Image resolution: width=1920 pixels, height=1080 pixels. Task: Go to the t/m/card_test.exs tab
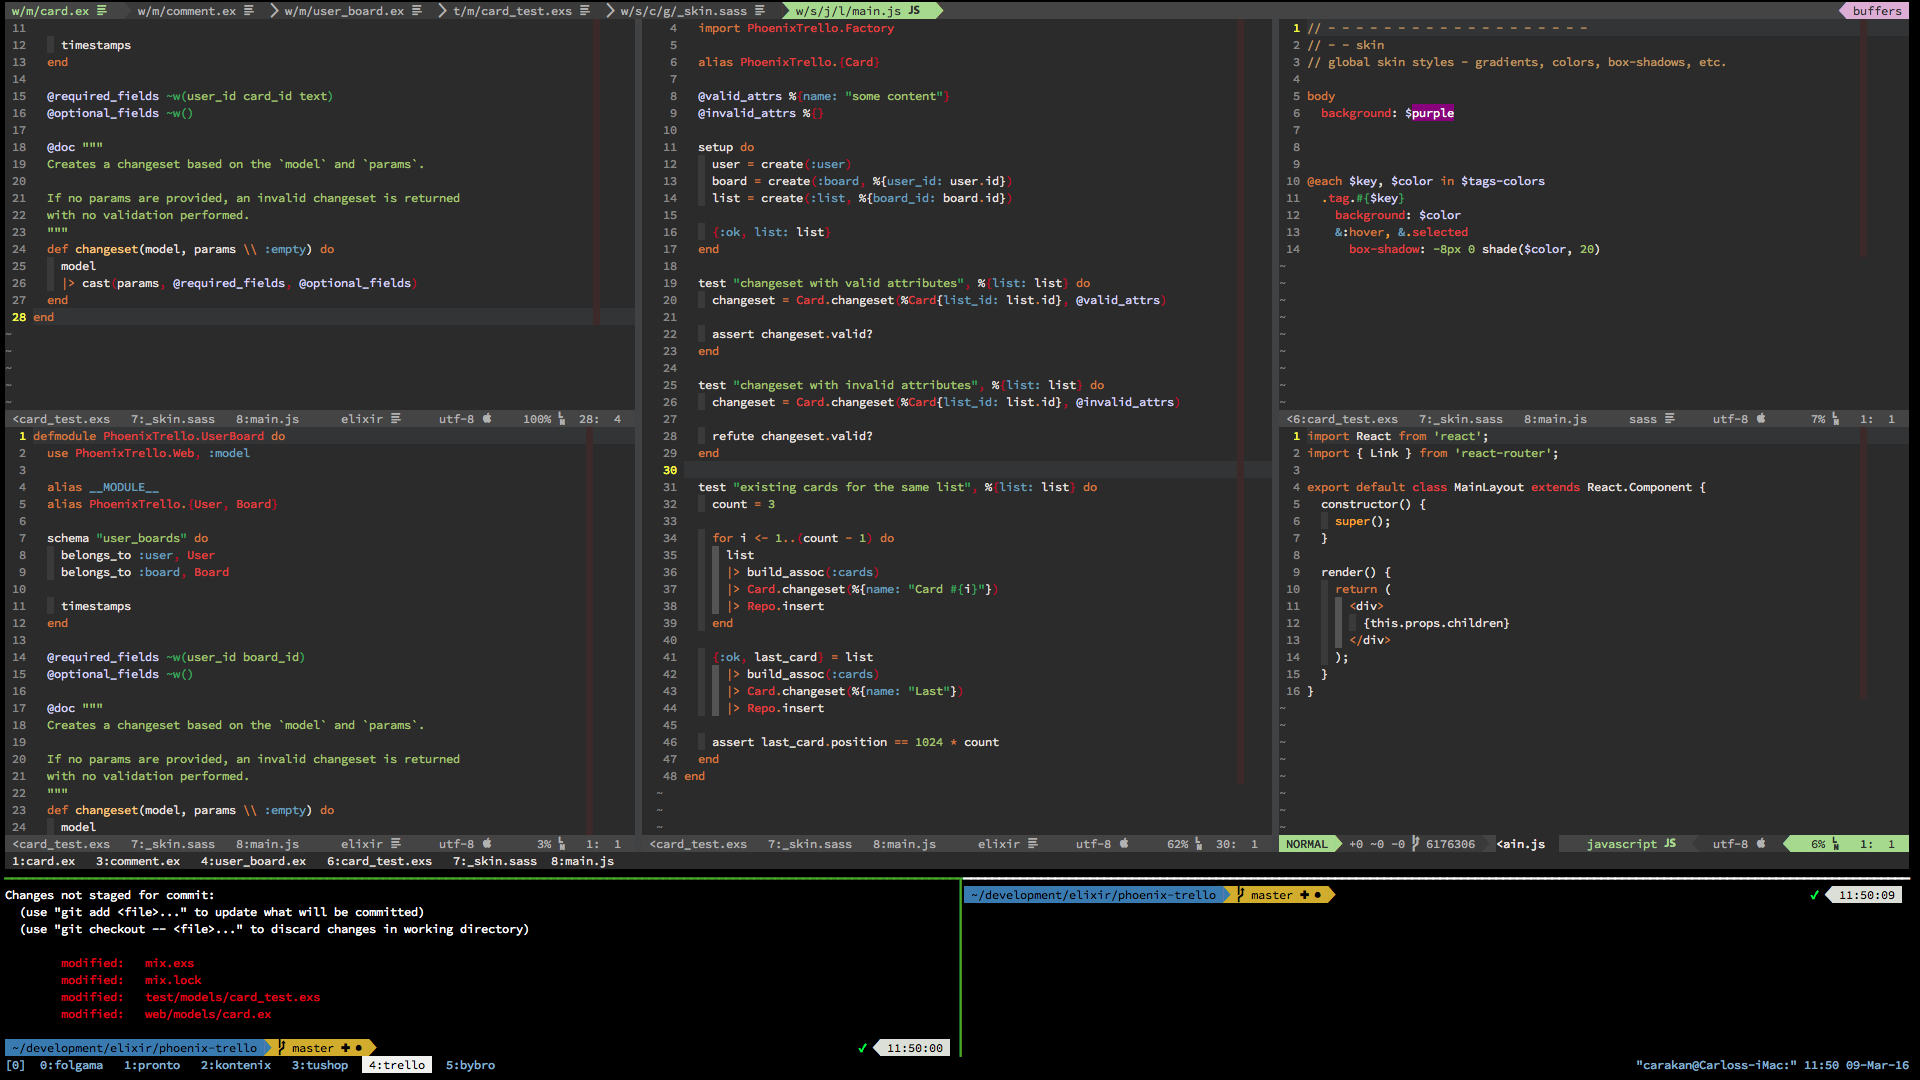coord(512,11)
